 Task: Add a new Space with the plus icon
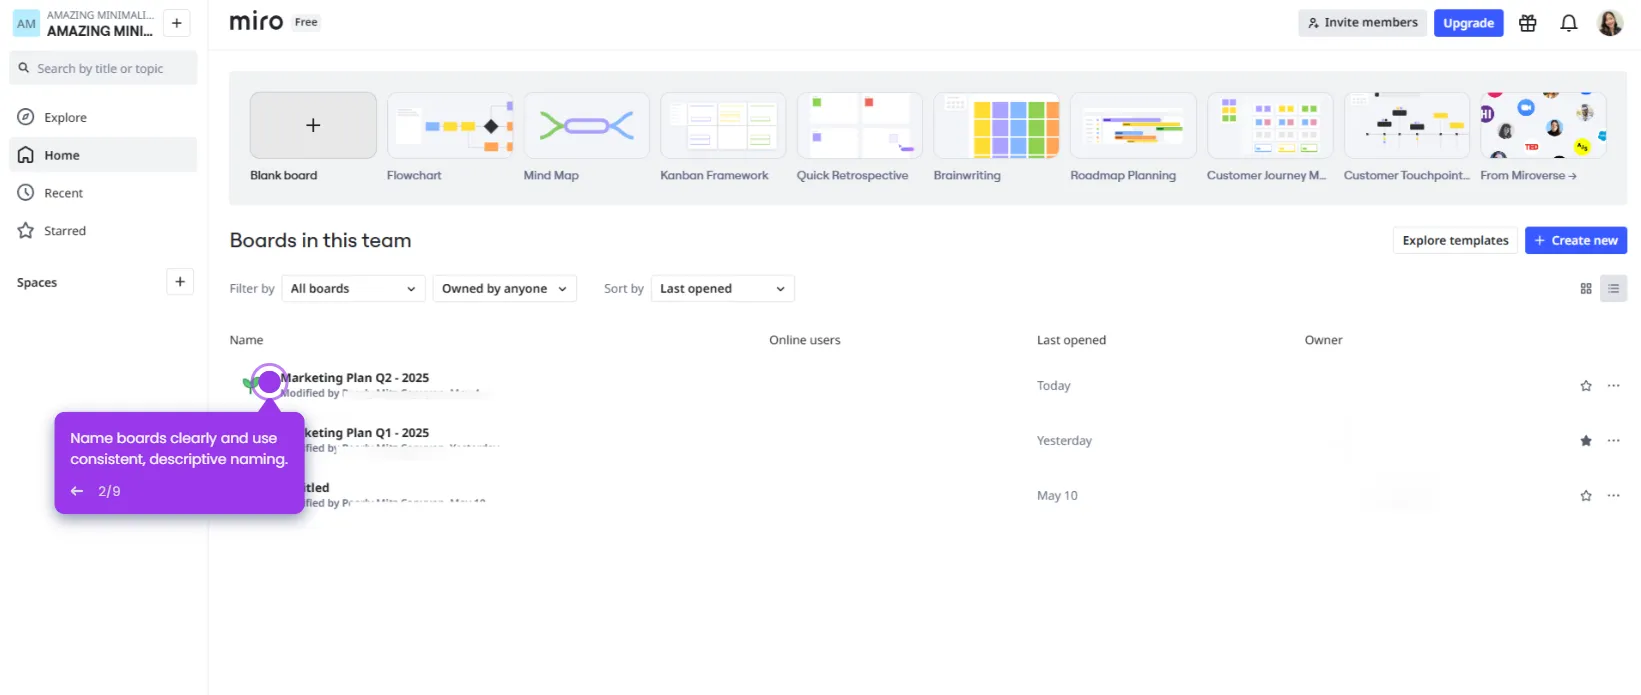coord(180,282)
